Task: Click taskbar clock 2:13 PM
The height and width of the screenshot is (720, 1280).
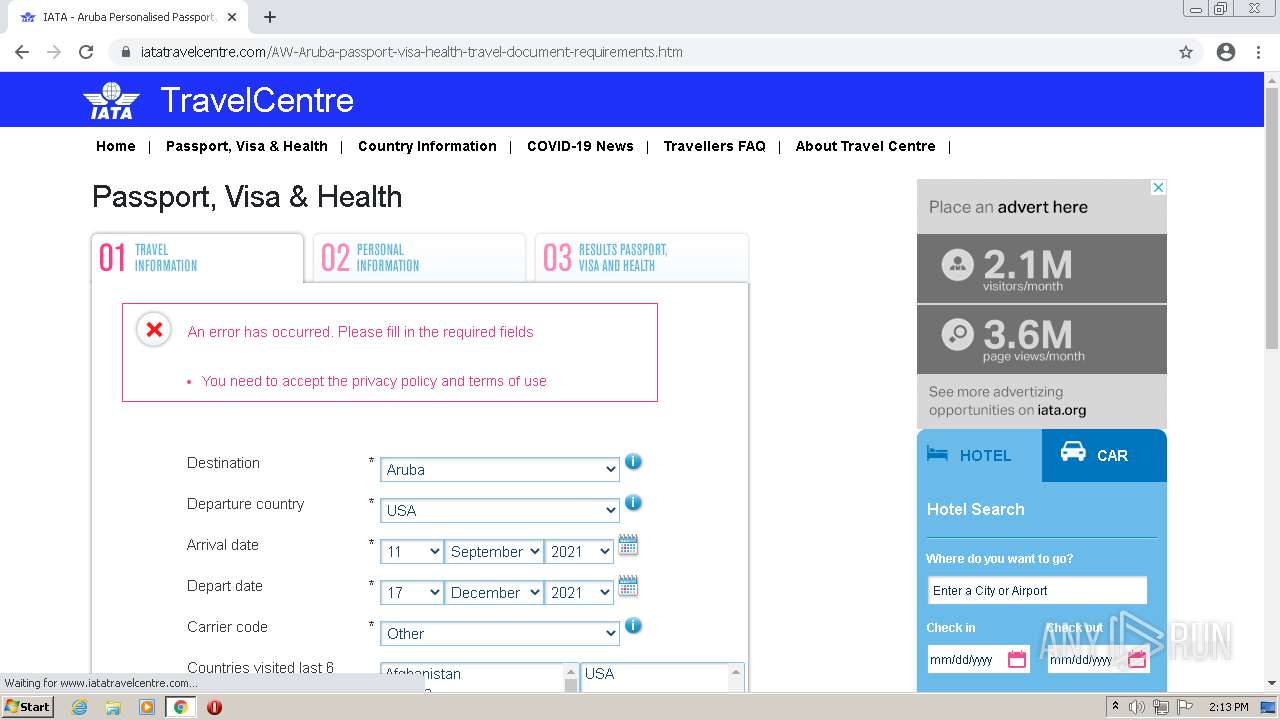Action: 1228,707
